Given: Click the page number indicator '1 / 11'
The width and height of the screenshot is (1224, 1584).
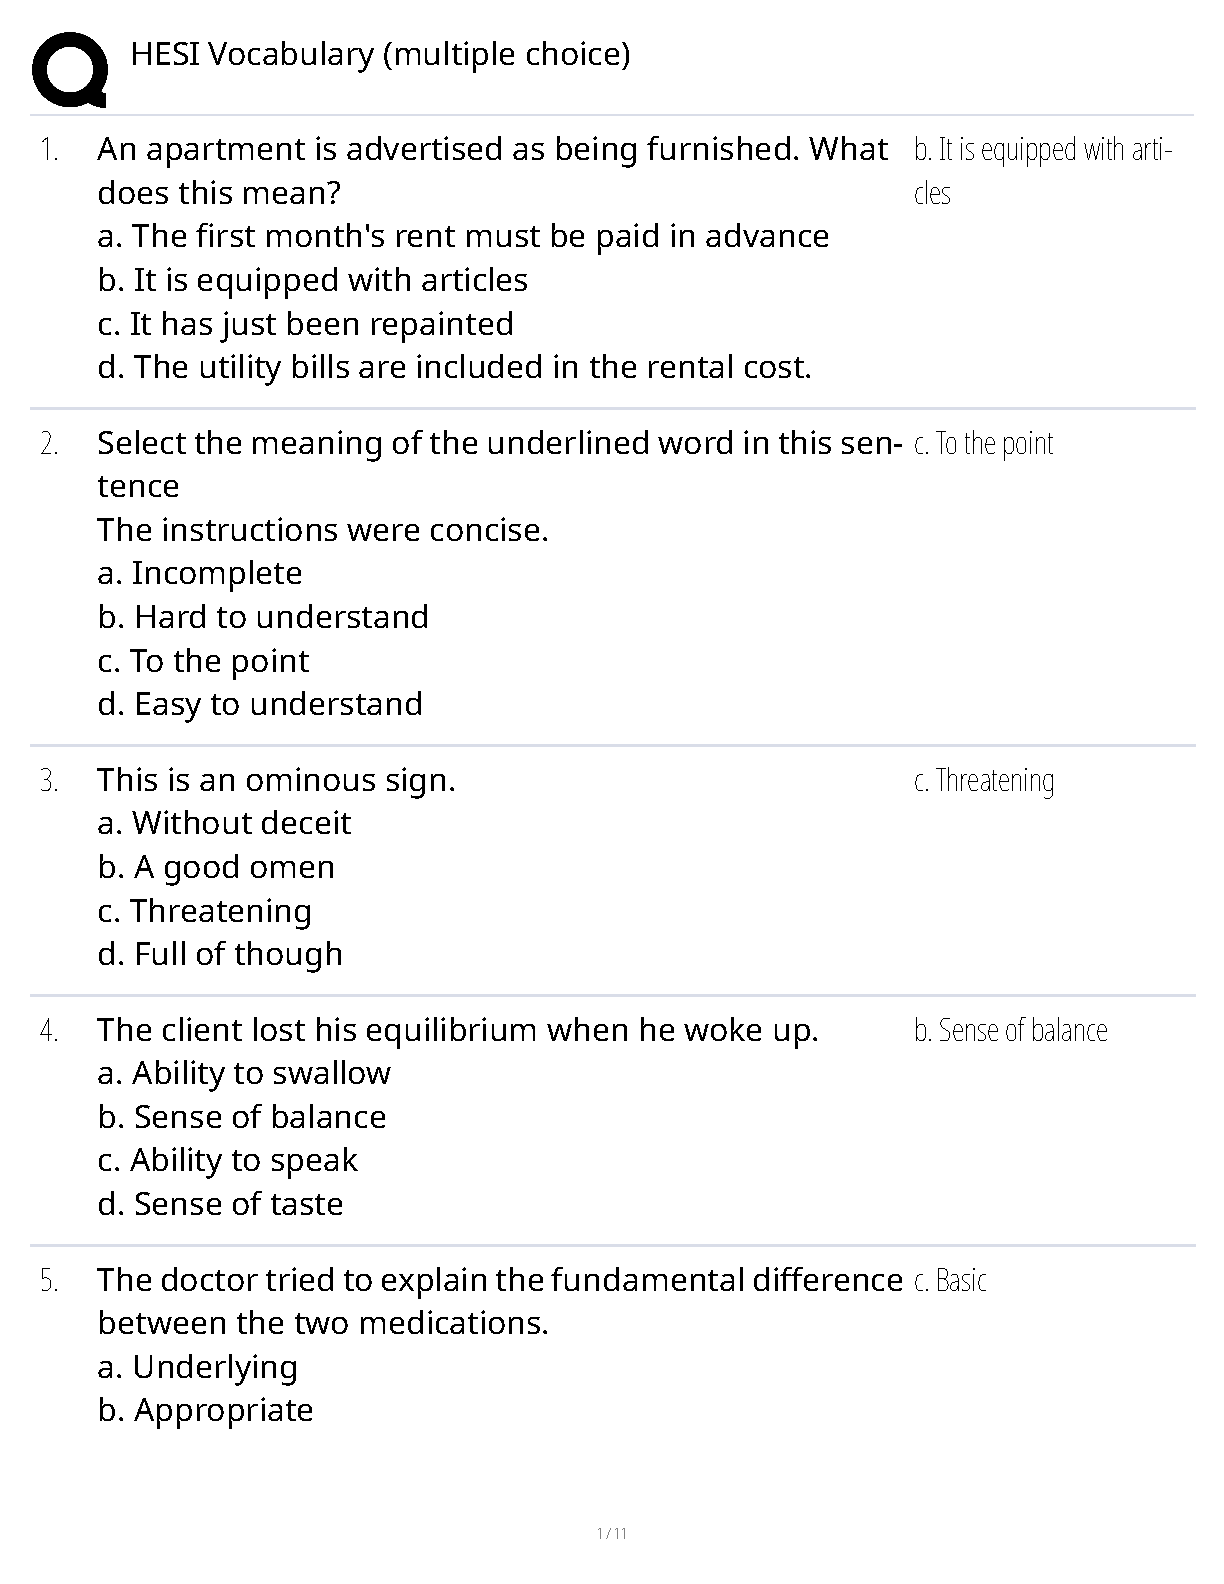Looking at the screenshot, I should click(x=611, y=1534).
